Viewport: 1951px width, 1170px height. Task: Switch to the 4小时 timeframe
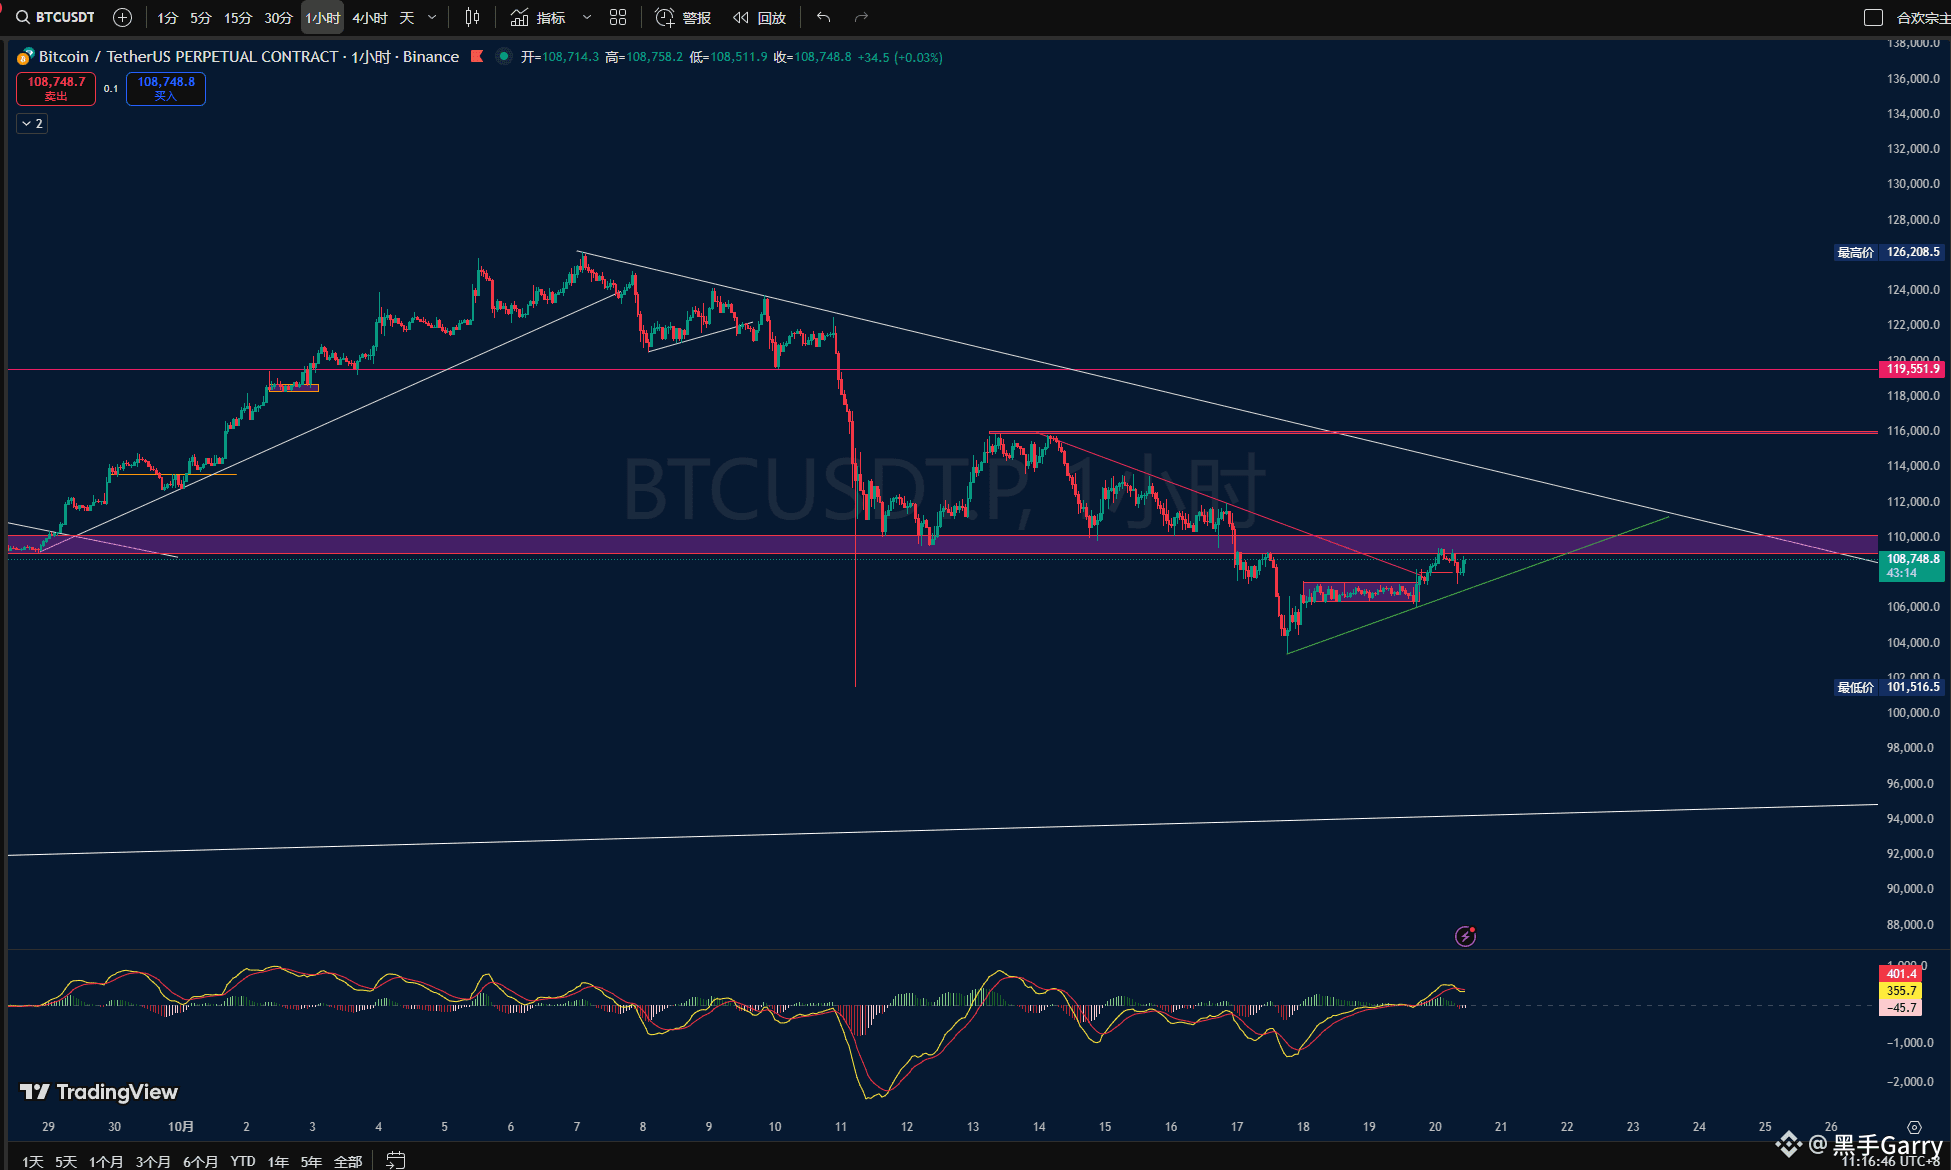(369, 17)
